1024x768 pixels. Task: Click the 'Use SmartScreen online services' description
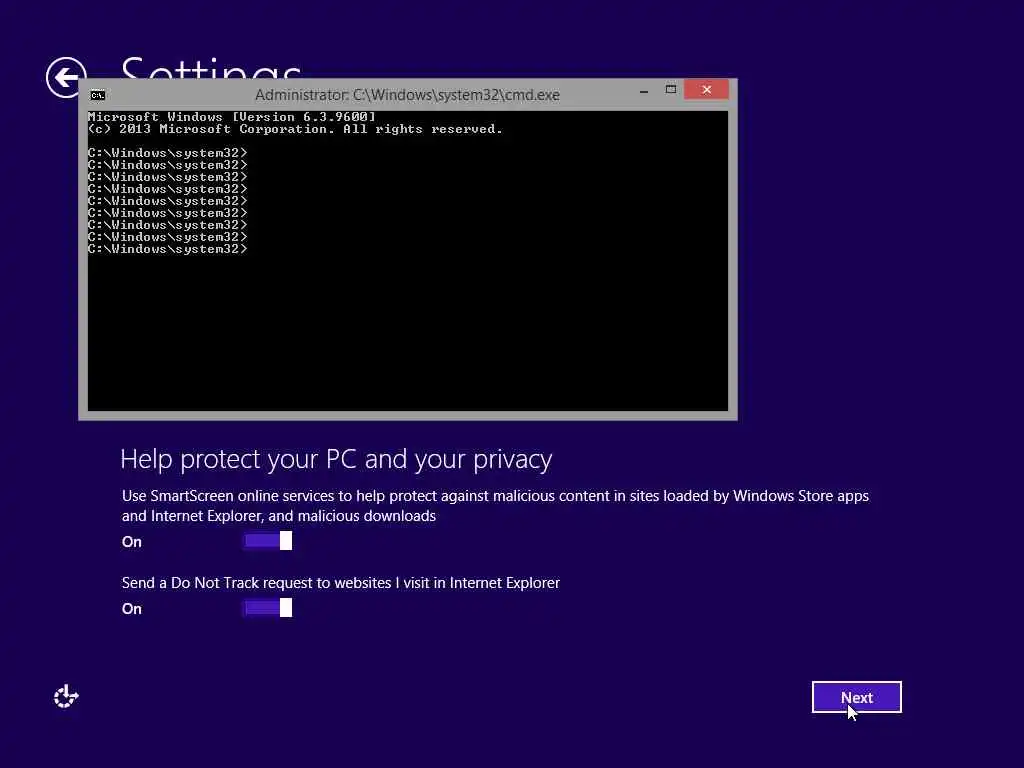pyautogui.click(x=495, y=505)
